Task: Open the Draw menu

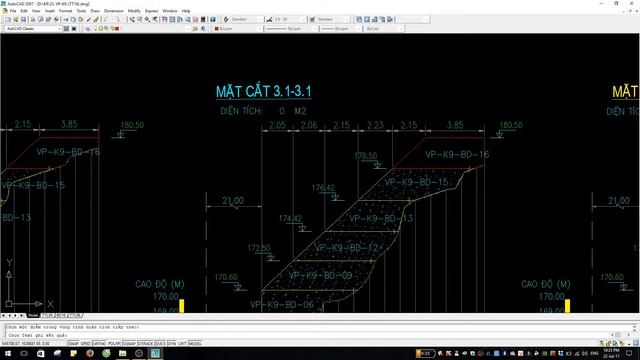Action: (95, 11)
